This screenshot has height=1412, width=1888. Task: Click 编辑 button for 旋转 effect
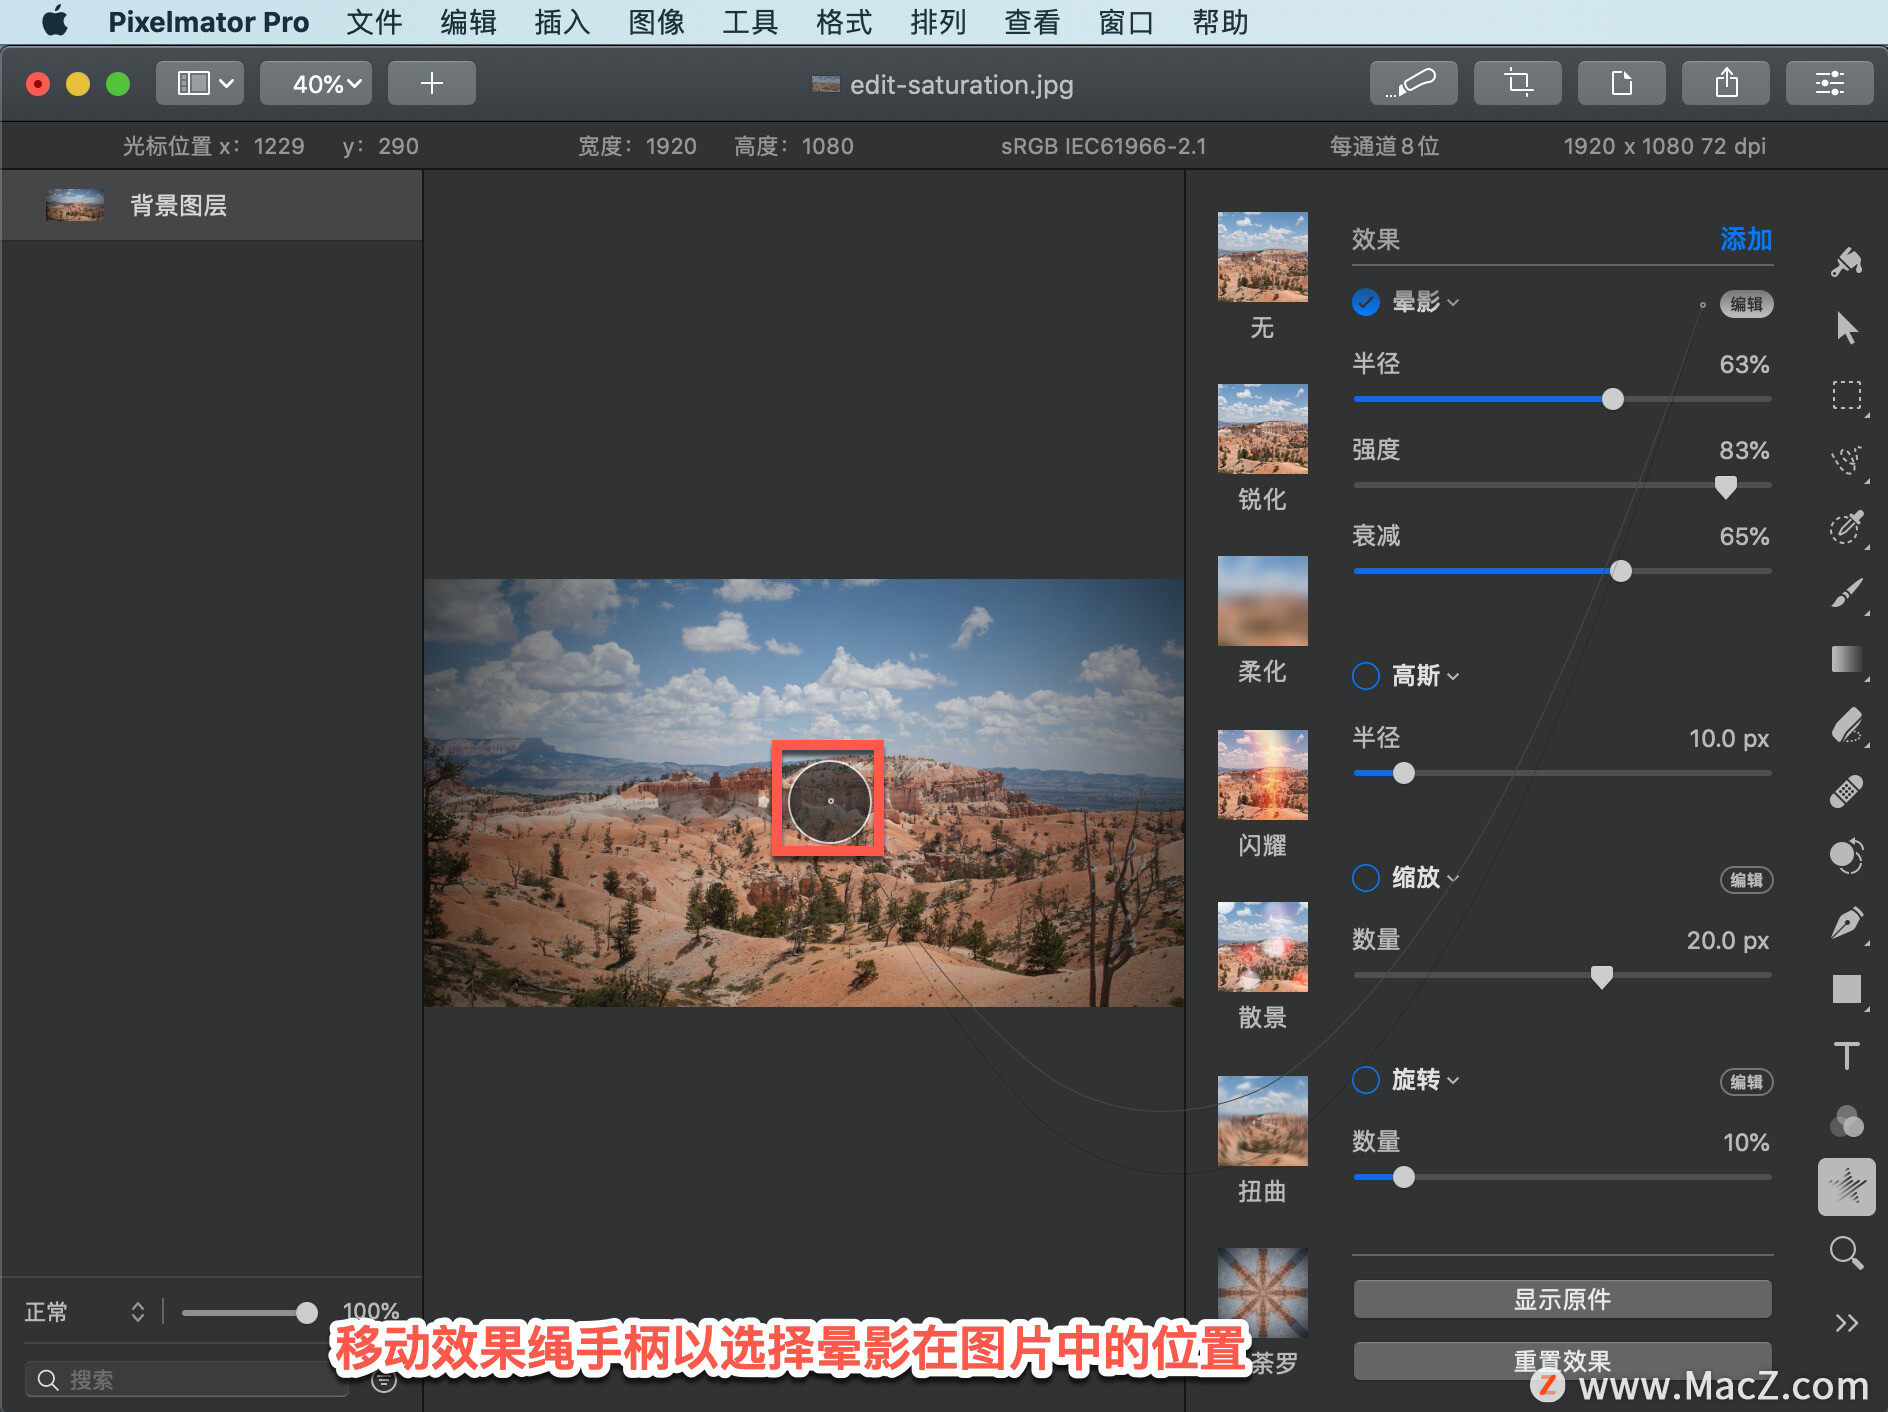1746,1082
